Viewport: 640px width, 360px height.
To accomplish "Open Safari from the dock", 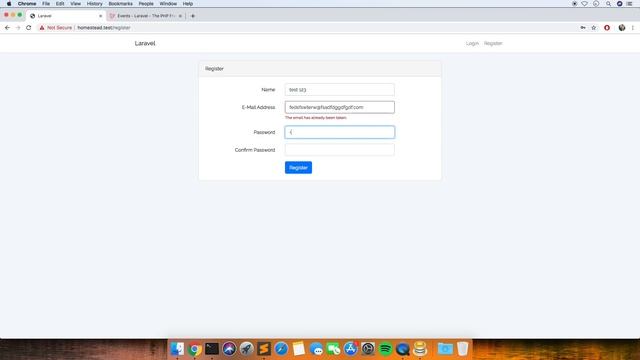I will pyautogui.click(x=281, y=349).
